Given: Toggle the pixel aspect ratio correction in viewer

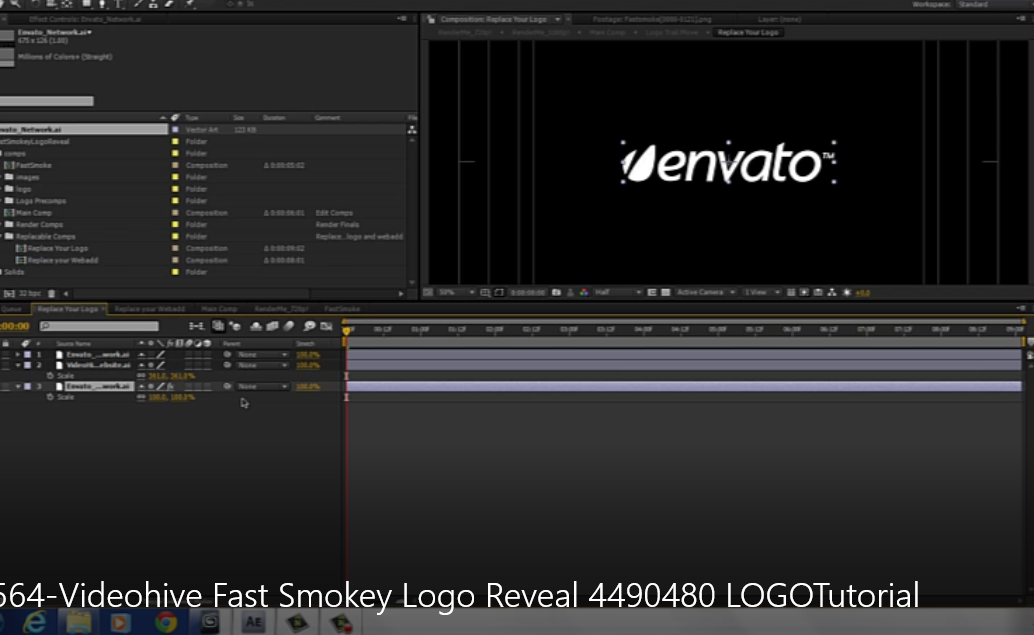Looking at the screenshot, I should 791,292.
